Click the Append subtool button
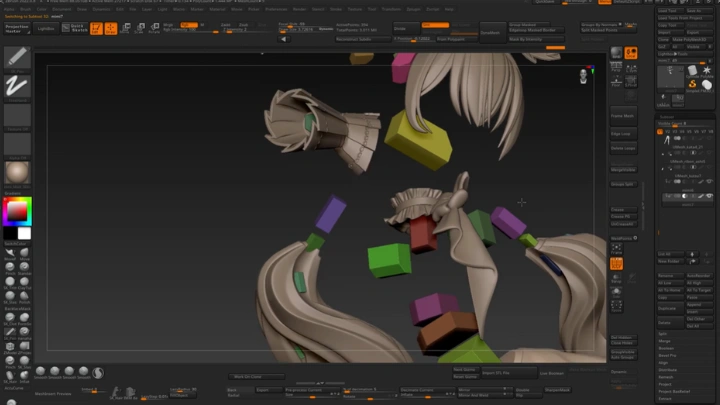Screen dimensions: 720x405 (699, 304)
